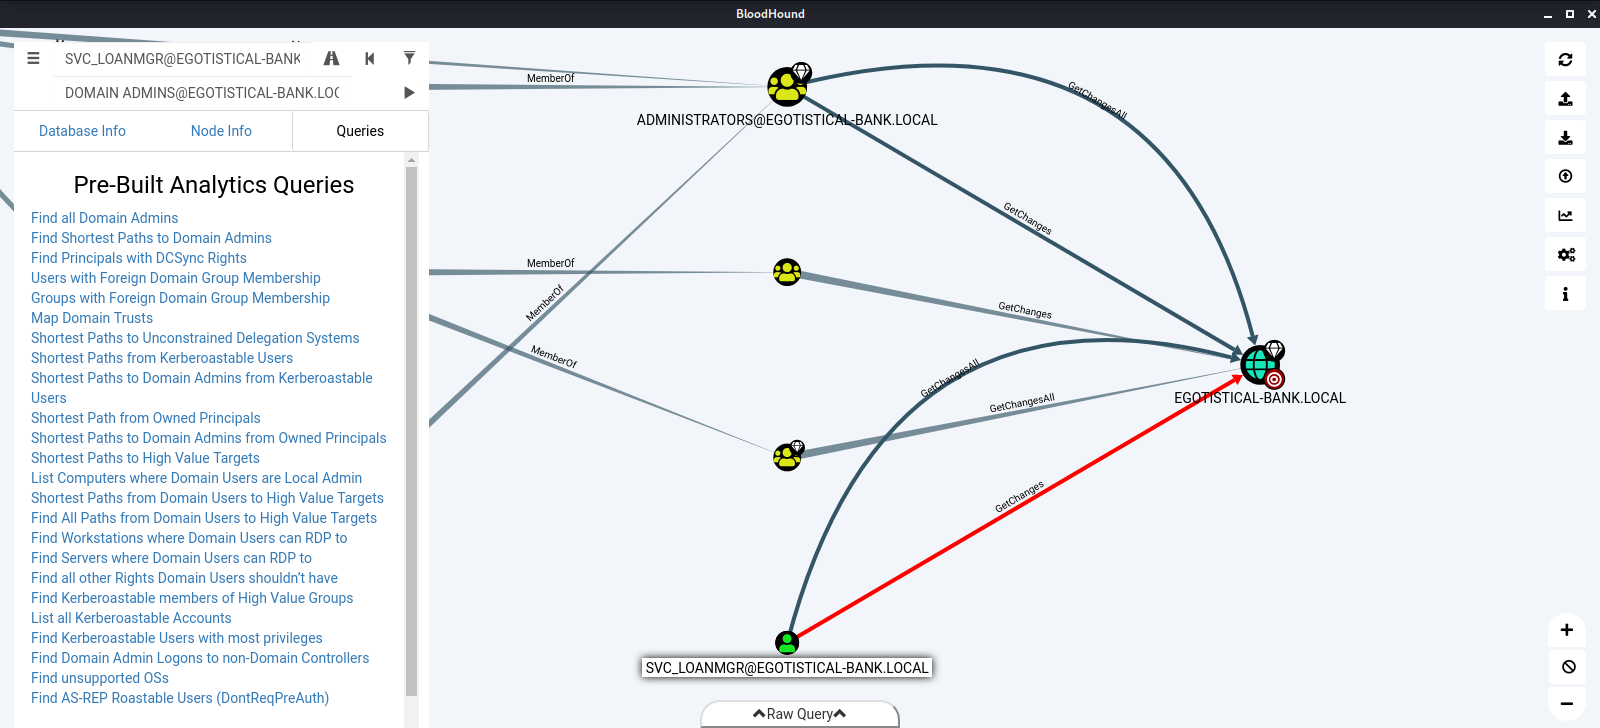The image size is (1600, 728).
Task: Click the export graph icon
Action: click(1565, 99)
